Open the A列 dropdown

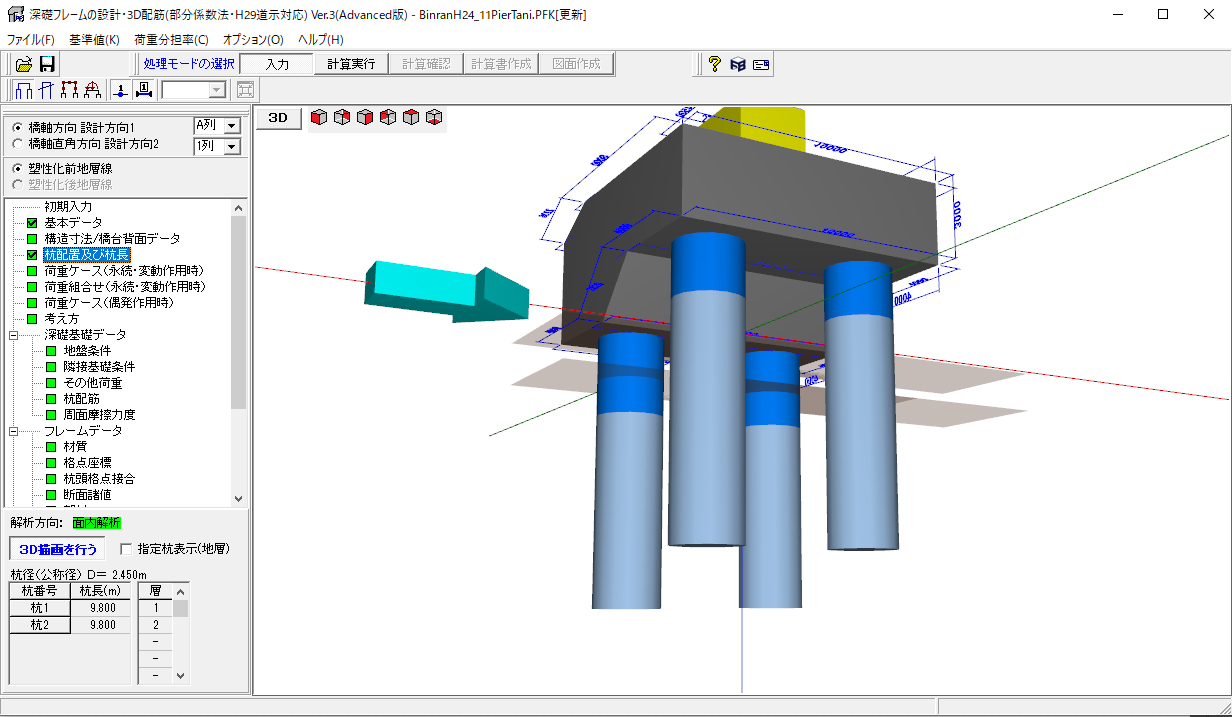[x=232, y=126]
